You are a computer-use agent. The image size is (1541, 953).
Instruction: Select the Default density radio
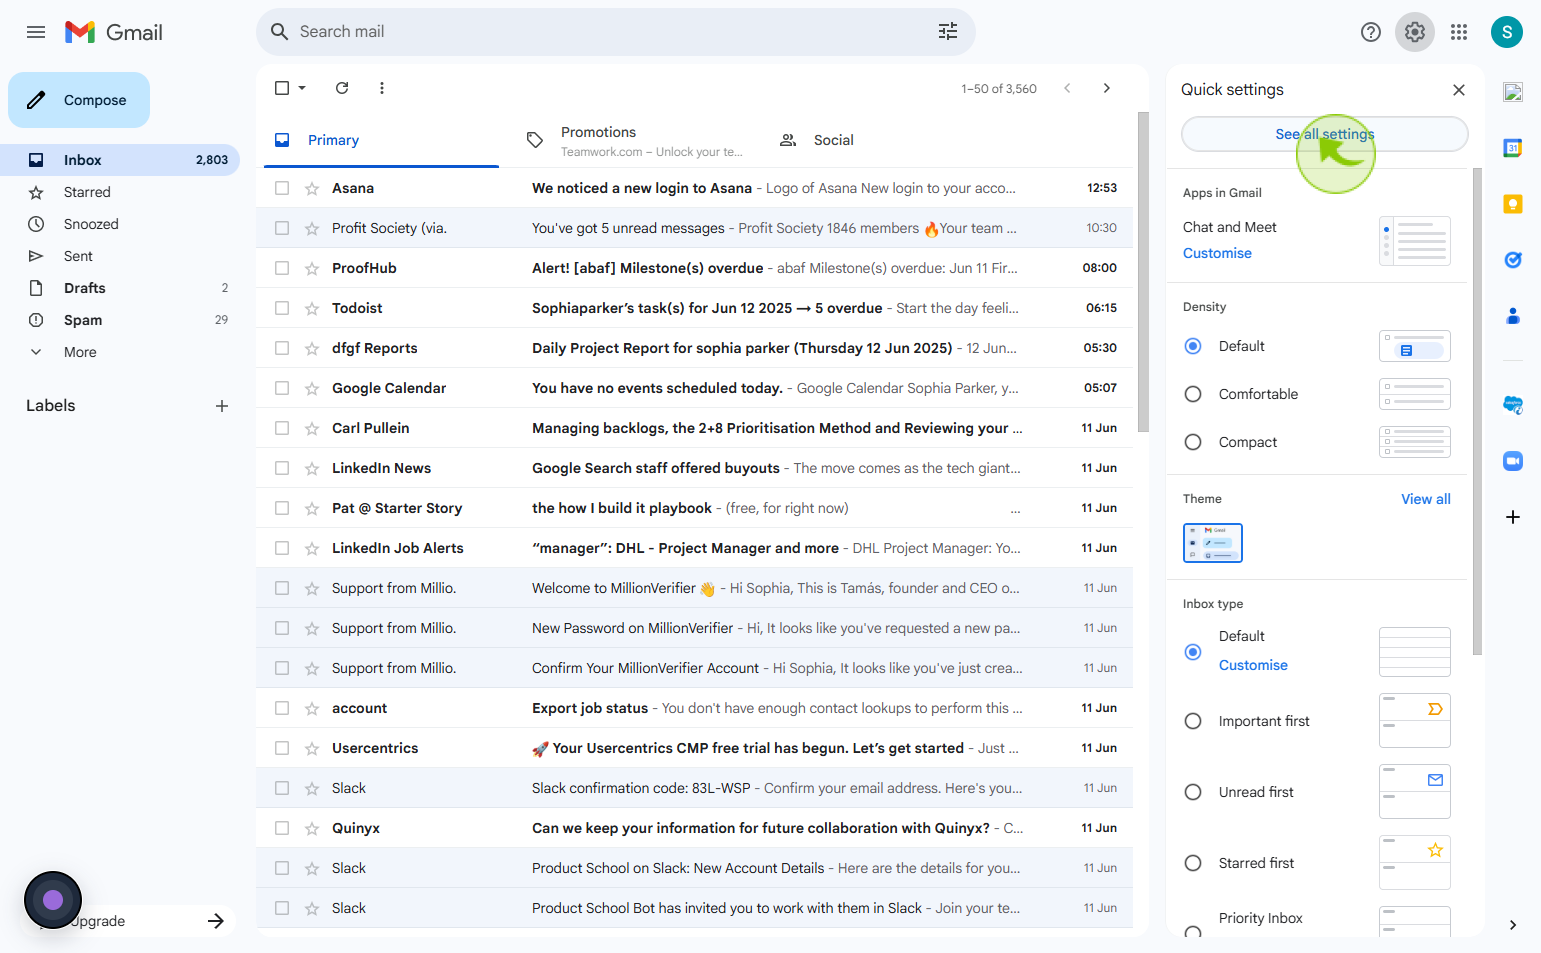1193,346
